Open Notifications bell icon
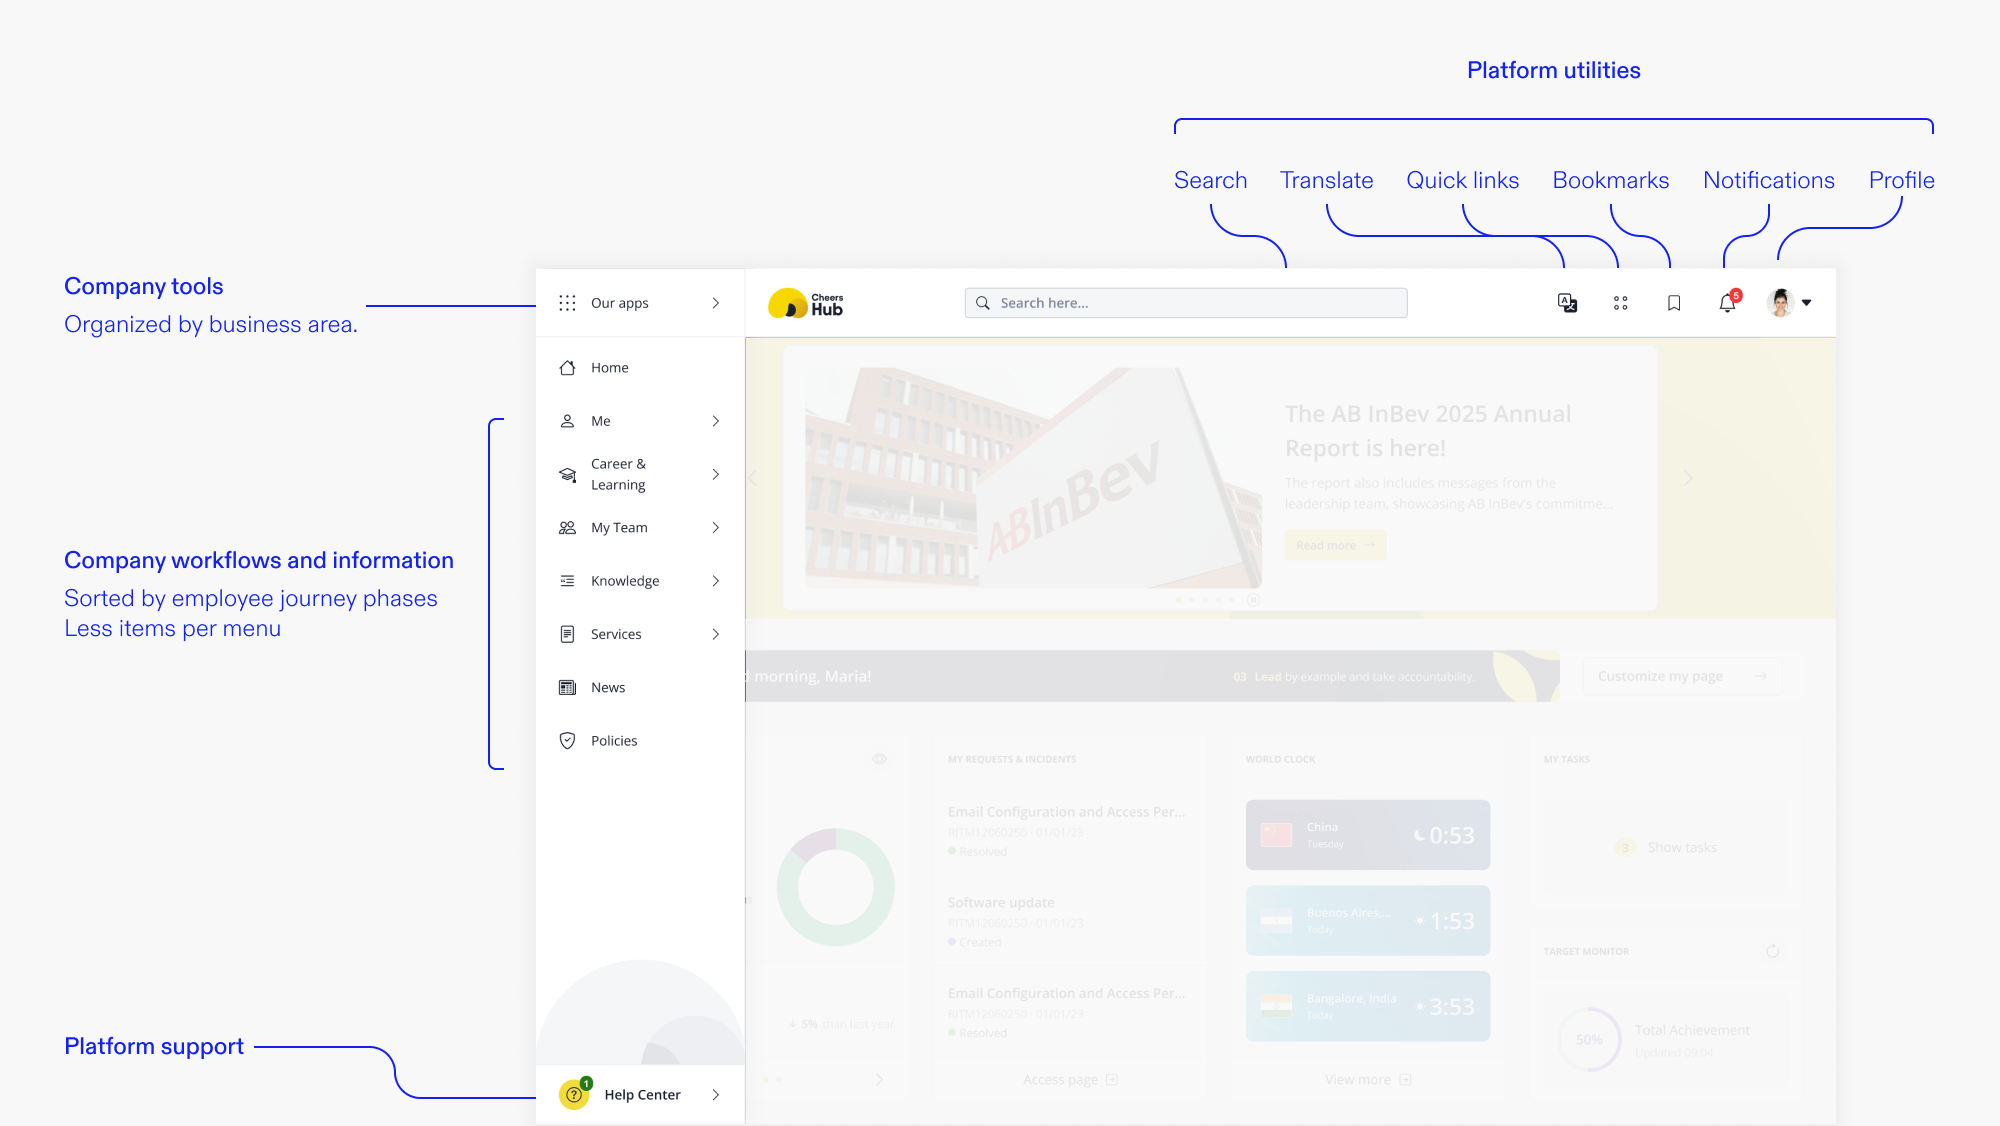Screen dimensions: 2000x1126 tap(1727, 303)
